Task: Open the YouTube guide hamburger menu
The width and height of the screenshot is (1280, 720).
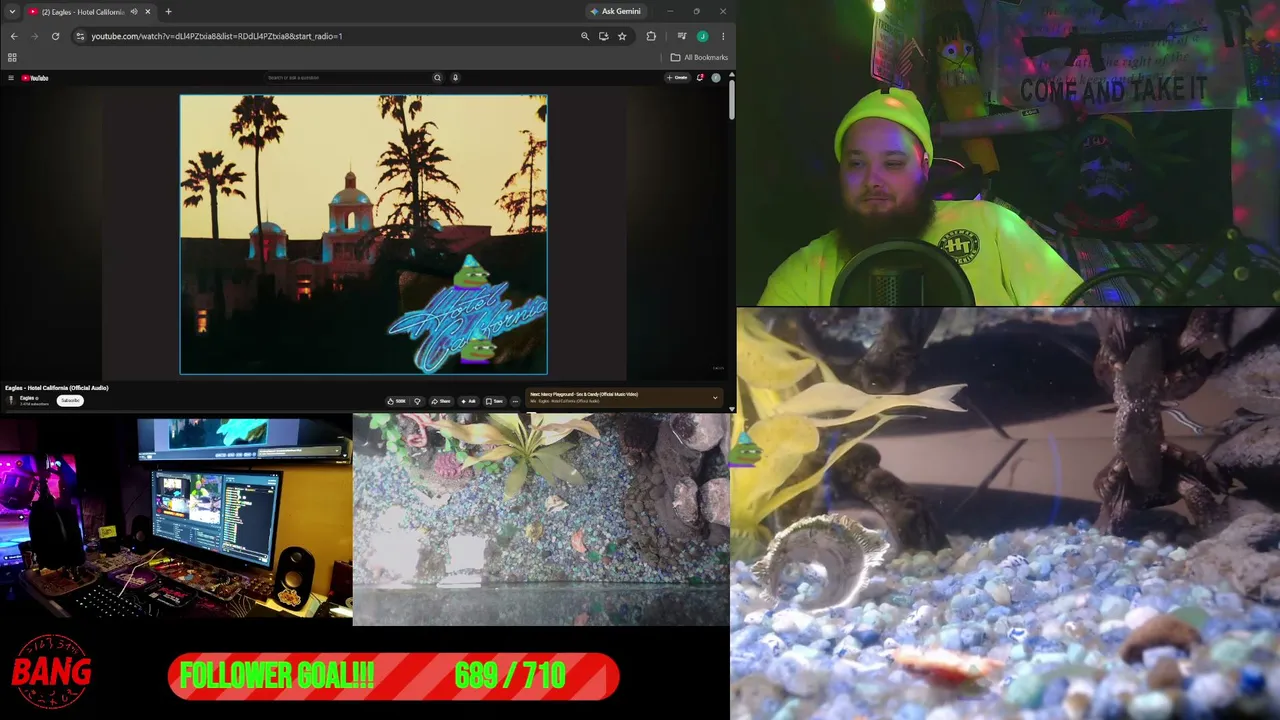Action: [11, 78]
